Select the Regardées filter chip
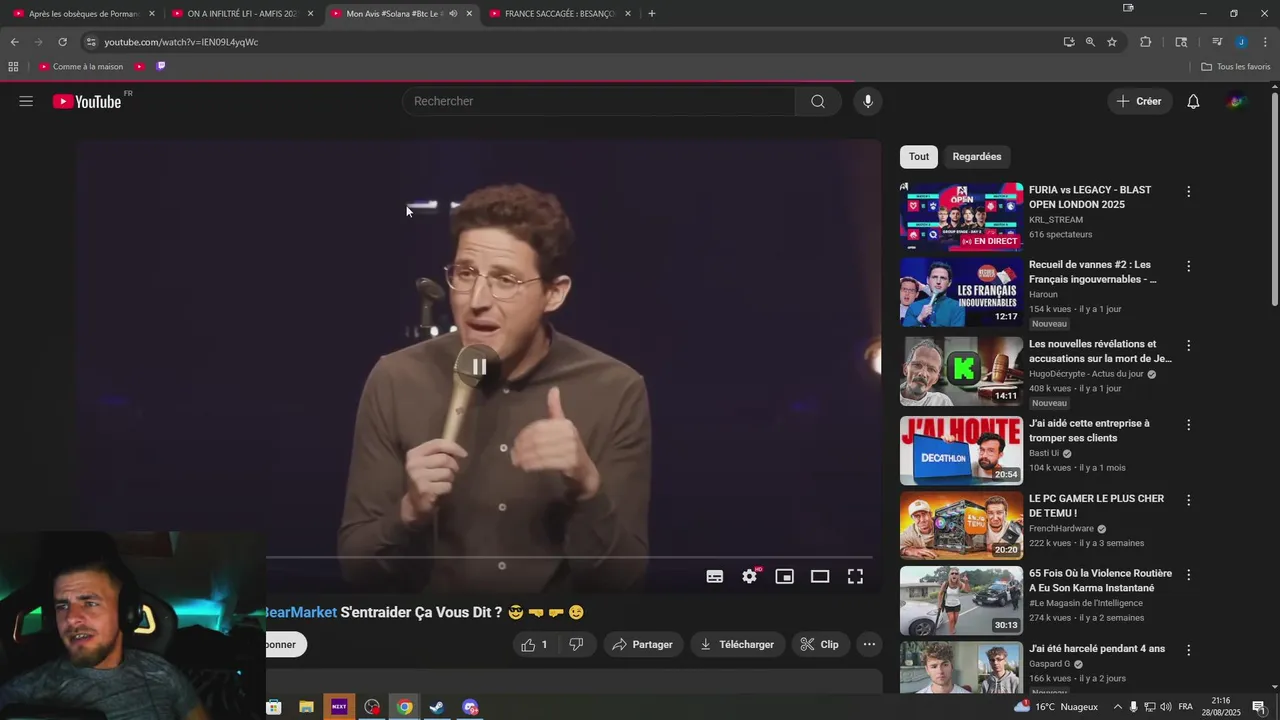 point(977,157)
